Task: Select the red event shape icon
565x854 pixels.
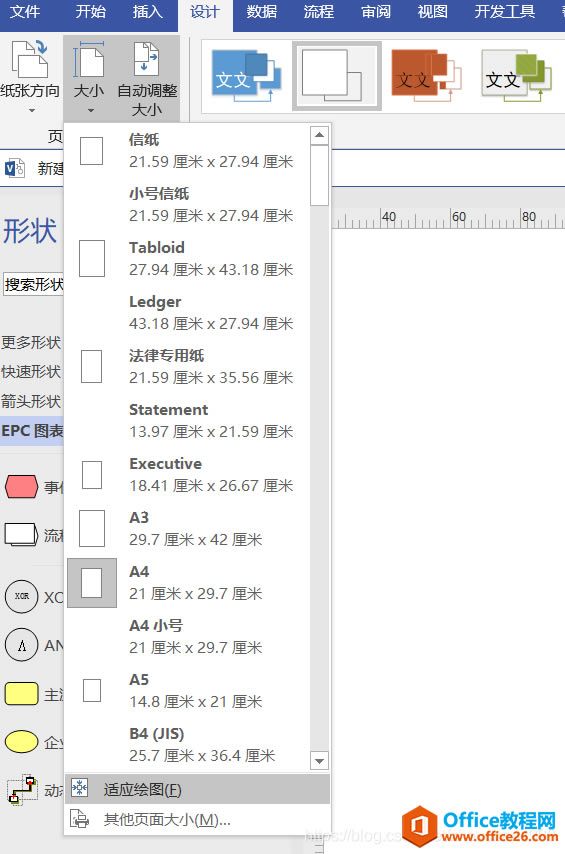Action: point(21,486)
